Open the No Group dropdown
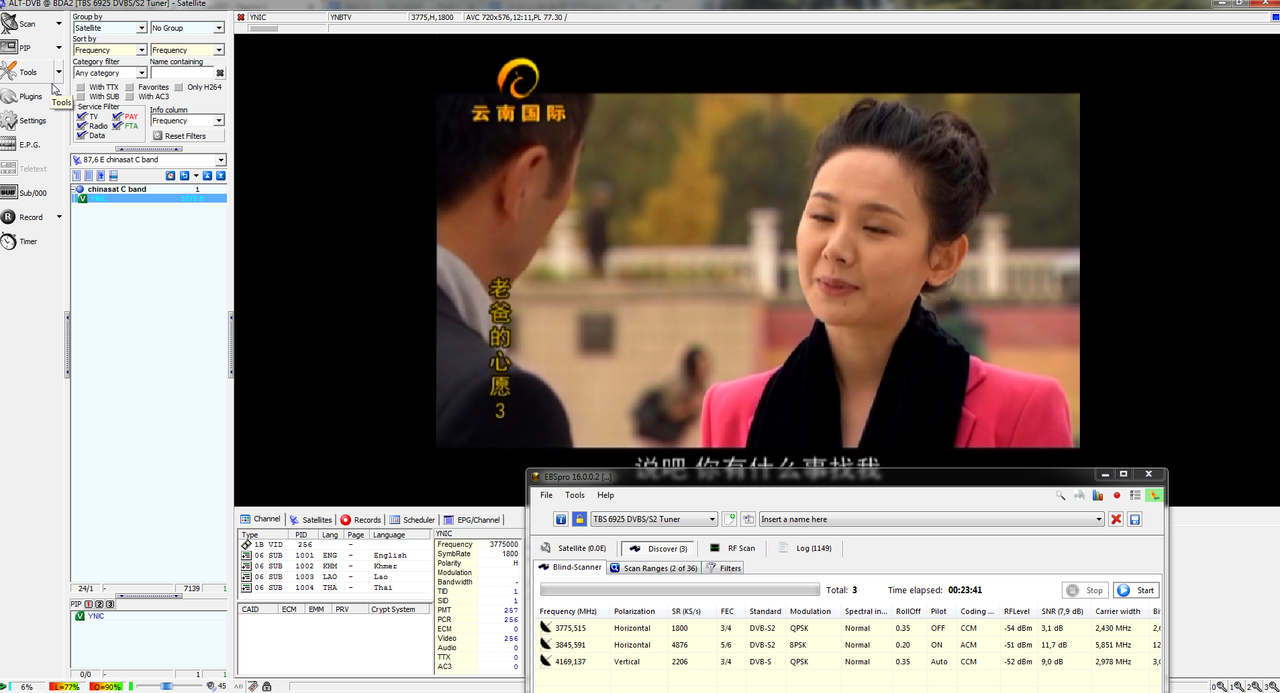This screenshot has width=1280, height=693. click(187, 28)
